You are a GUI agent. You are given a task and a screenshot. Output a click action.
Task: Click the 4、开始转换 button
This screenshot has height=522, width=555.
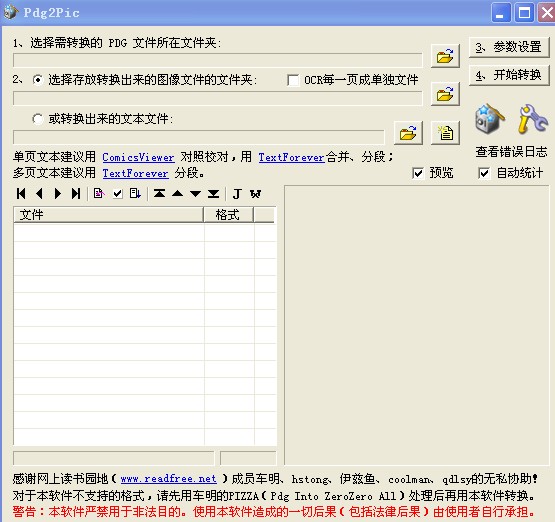[x=509, y=75]
